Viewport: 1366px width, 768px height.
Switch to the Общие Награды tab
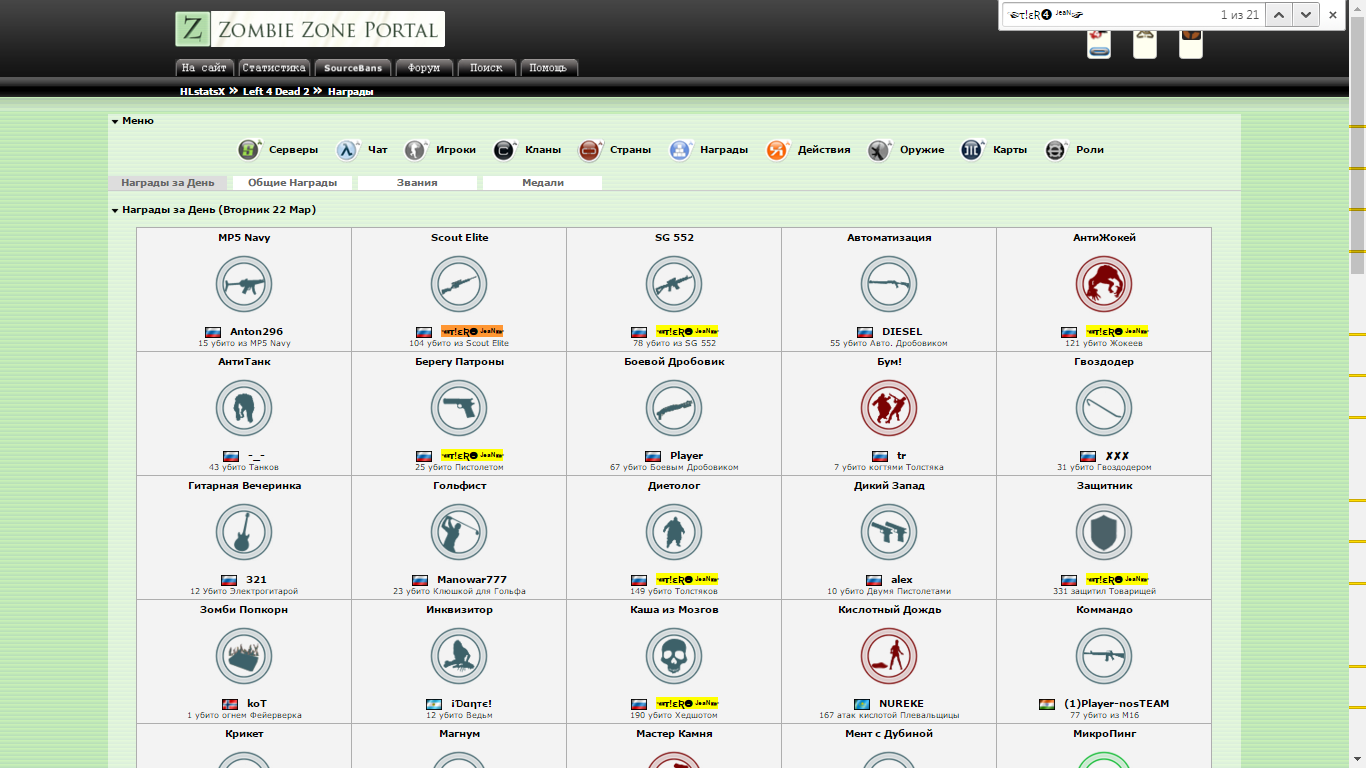(294, 183)
